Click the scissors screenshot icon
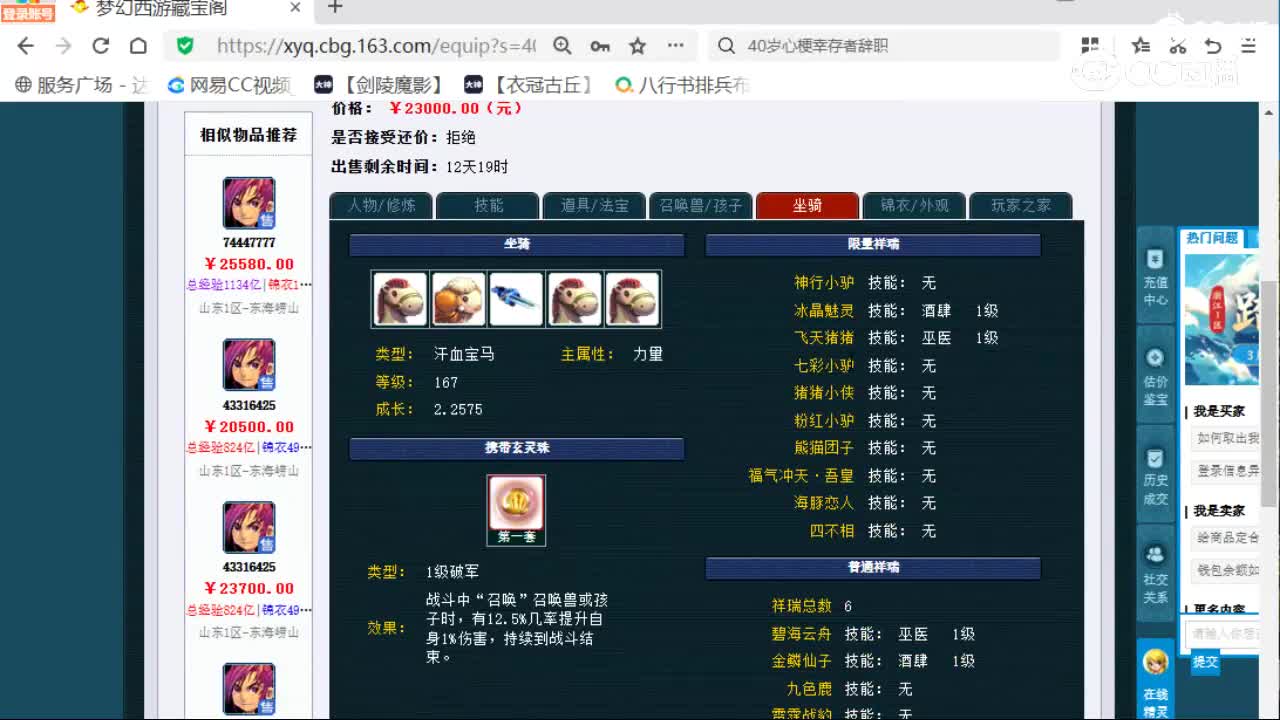Image resolution: width=1280 pixels, height=720 pixels. [x=1177, y=46]
